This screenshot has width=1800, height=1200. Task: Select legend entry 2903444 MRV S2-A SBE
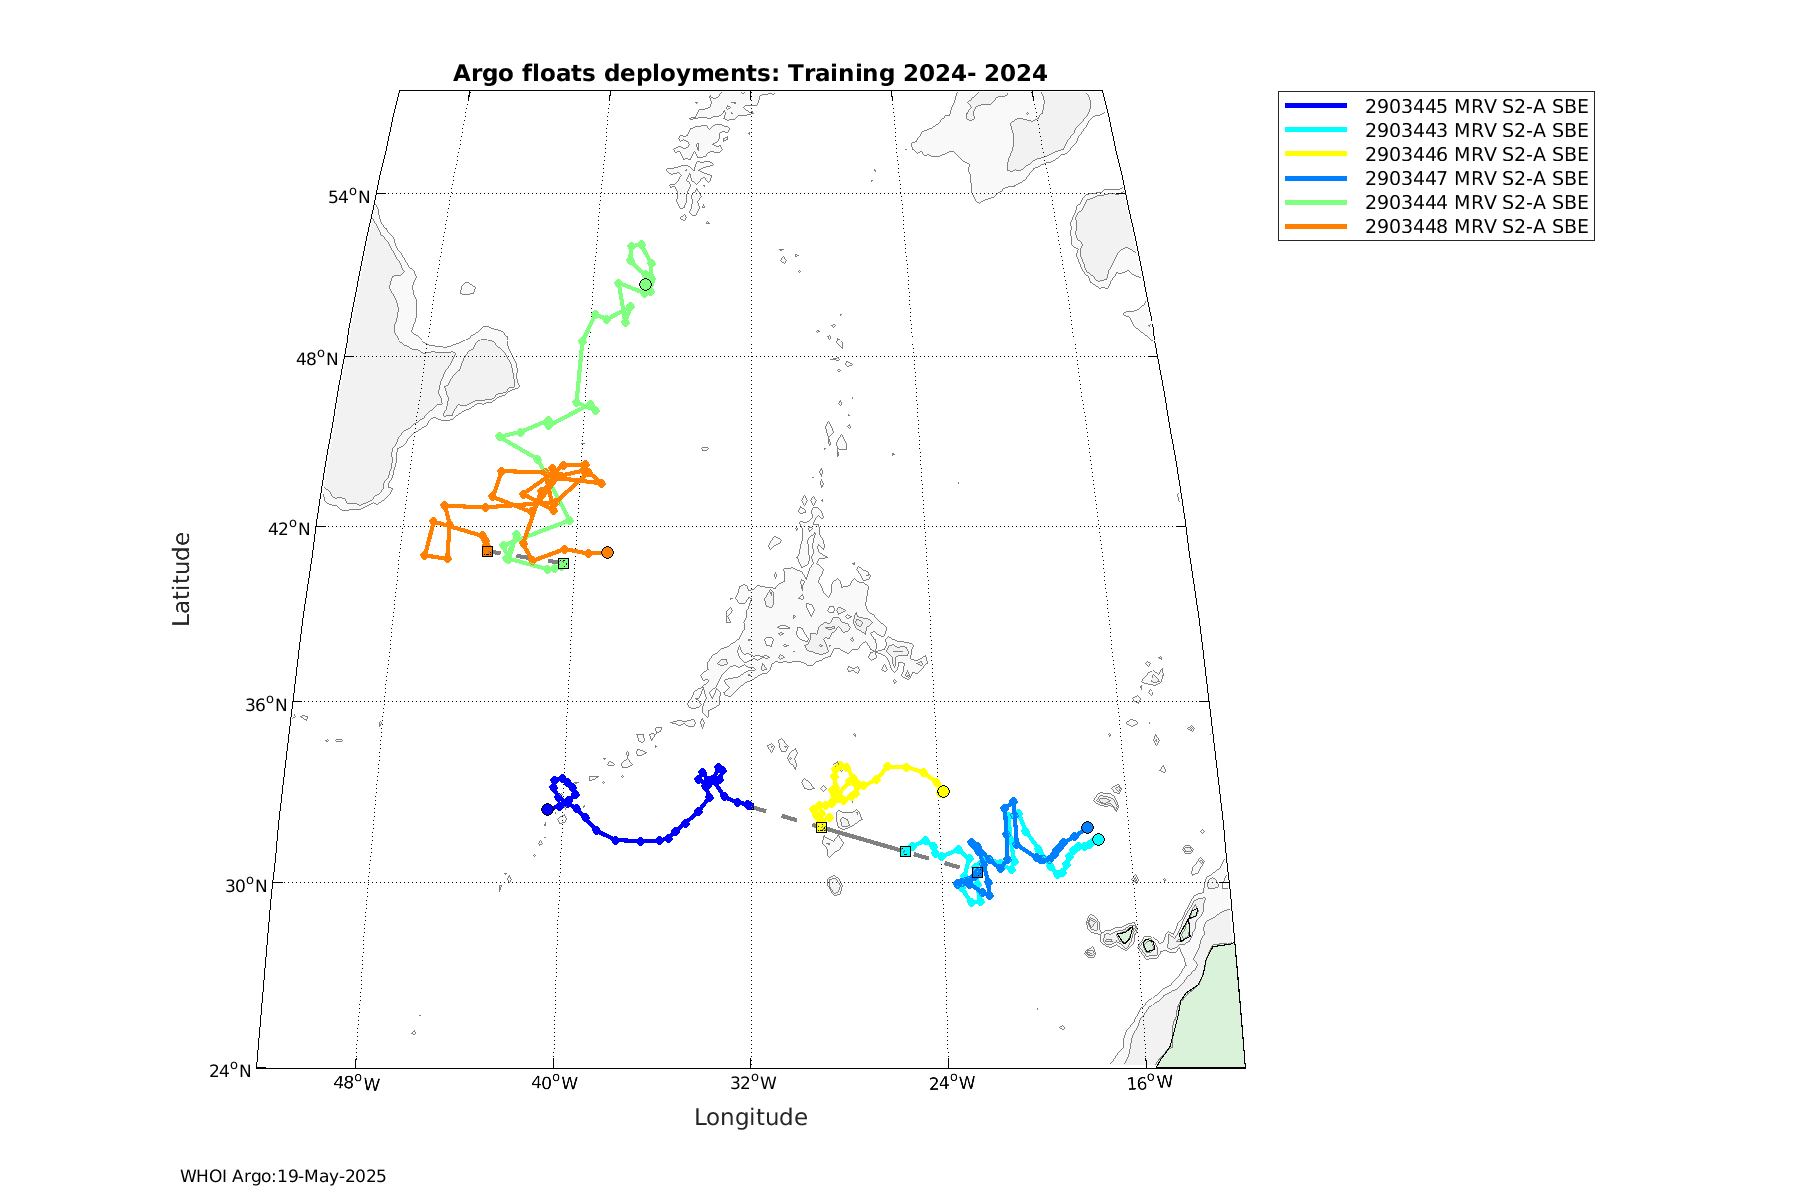coord(1476,203)
